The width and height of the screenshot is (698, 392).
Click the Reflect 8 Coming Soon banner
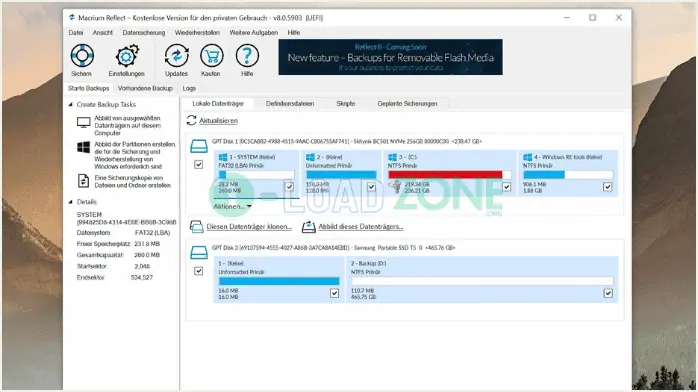click(x=390, y=57)
